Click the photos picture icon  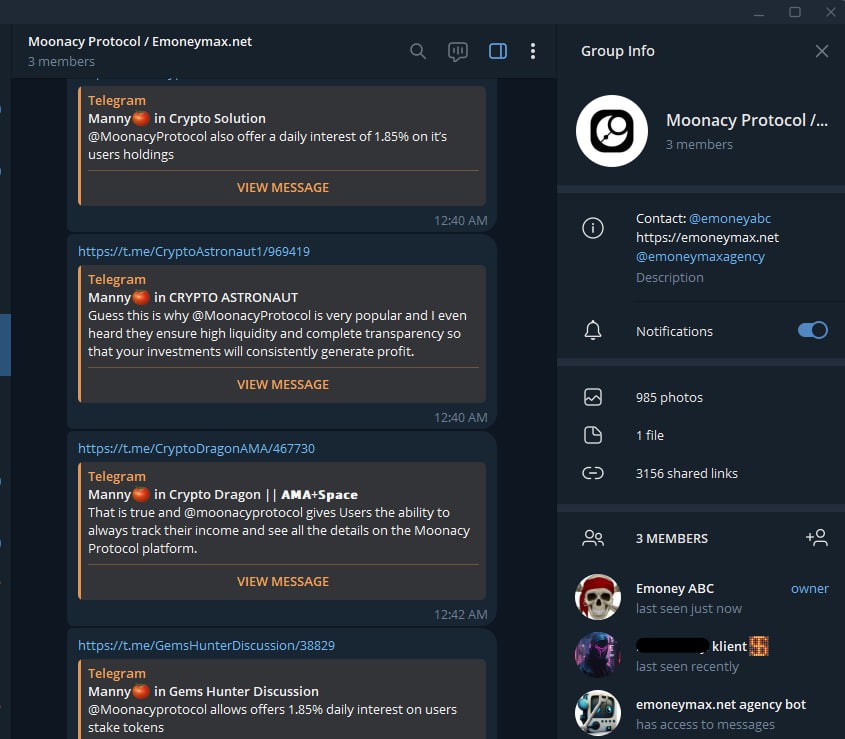coord(593,397)
